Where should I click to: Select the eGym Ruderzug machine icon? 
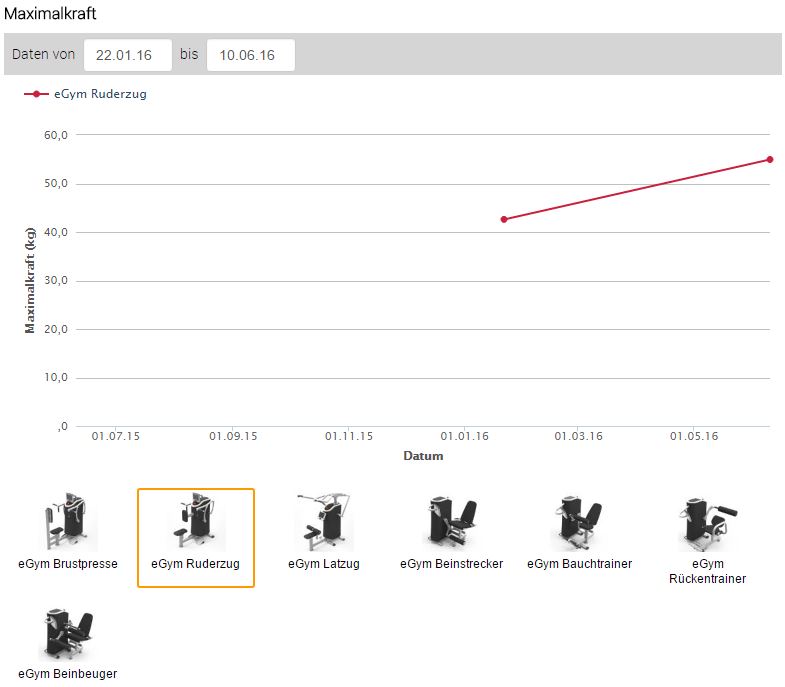point(196,522)
